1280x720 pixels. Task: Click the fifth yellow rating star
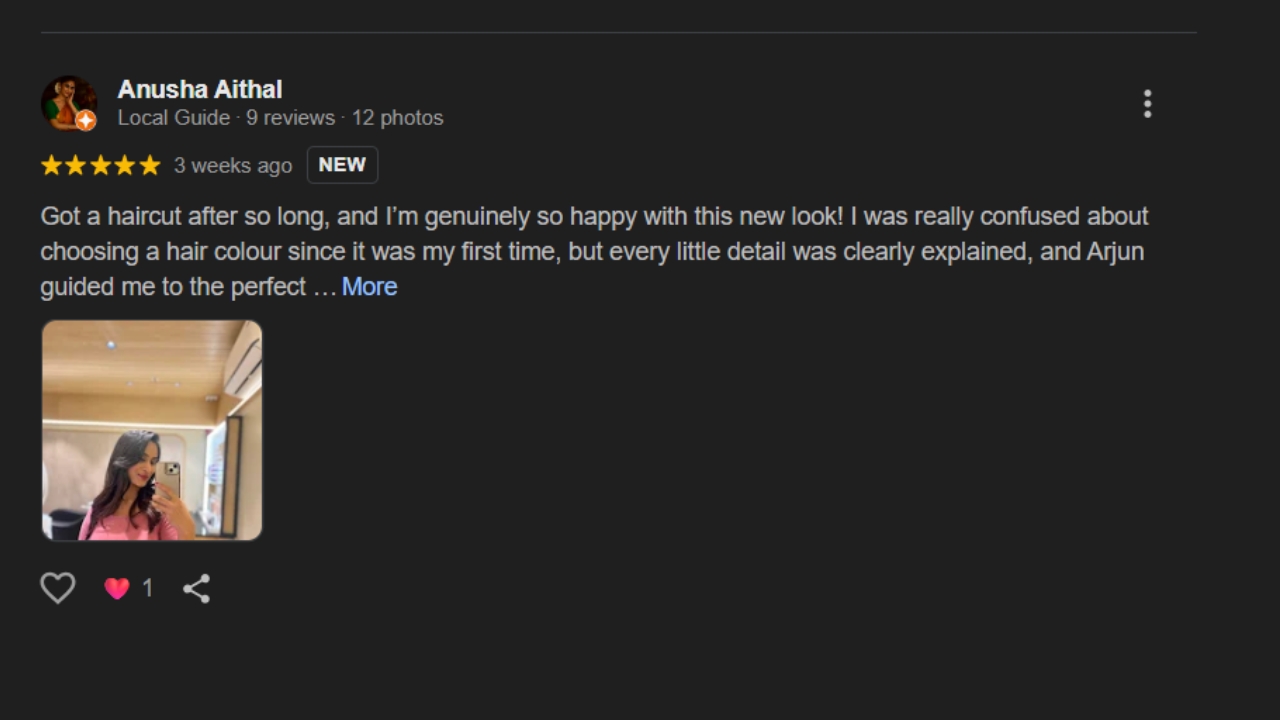[x=149, y=166]
